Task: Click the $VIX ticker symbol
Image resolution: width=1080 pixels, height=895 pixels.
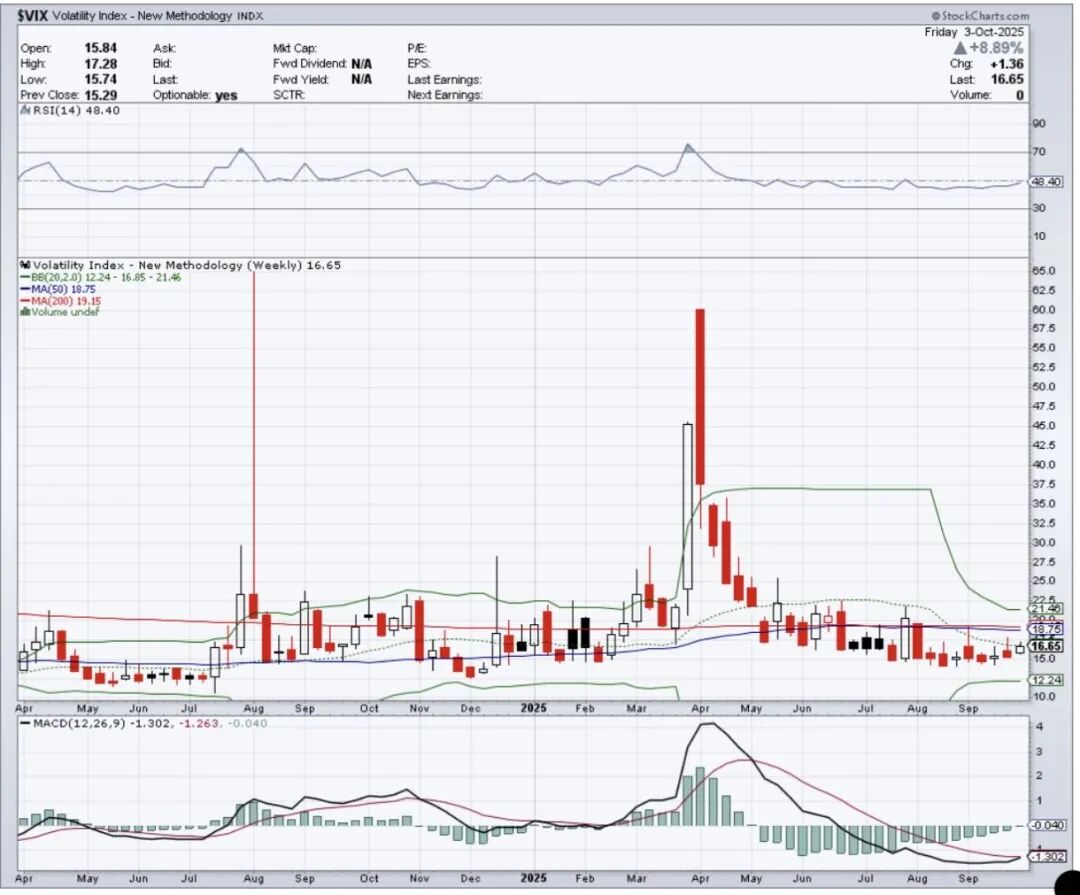Action: pyautogui.click(x=32, y=15)
